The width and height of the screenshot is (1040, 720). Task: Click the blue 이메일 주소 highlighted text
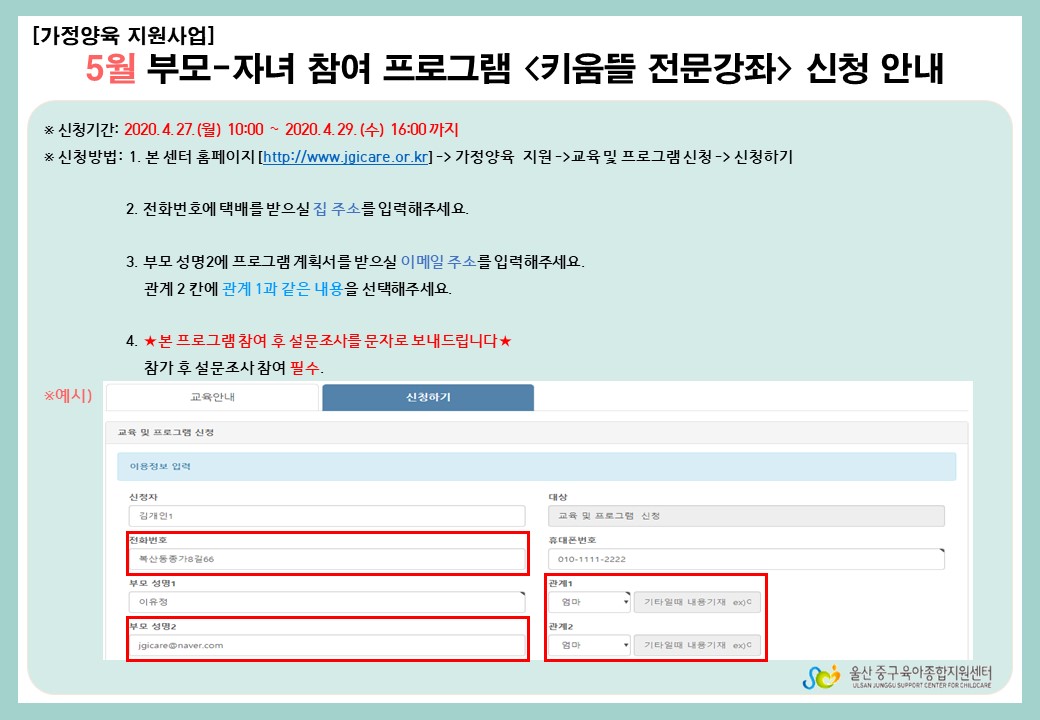pyautogui.click(x=438, y=262)
